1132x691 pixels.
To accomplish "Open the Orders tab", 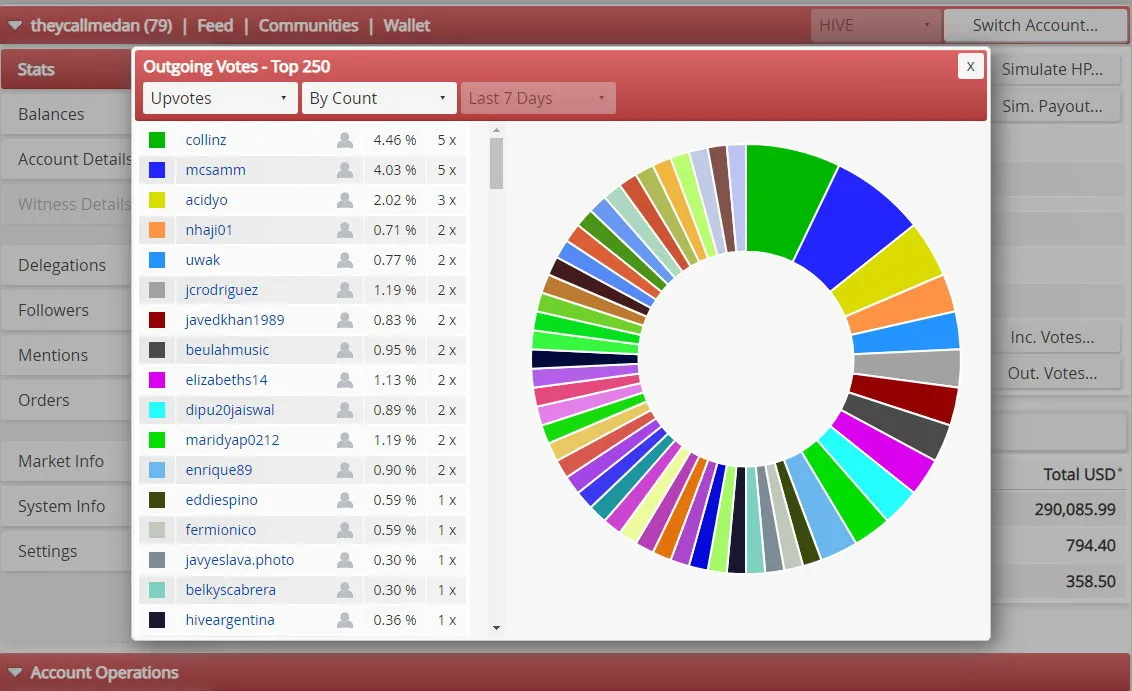I will coord(66,400).
